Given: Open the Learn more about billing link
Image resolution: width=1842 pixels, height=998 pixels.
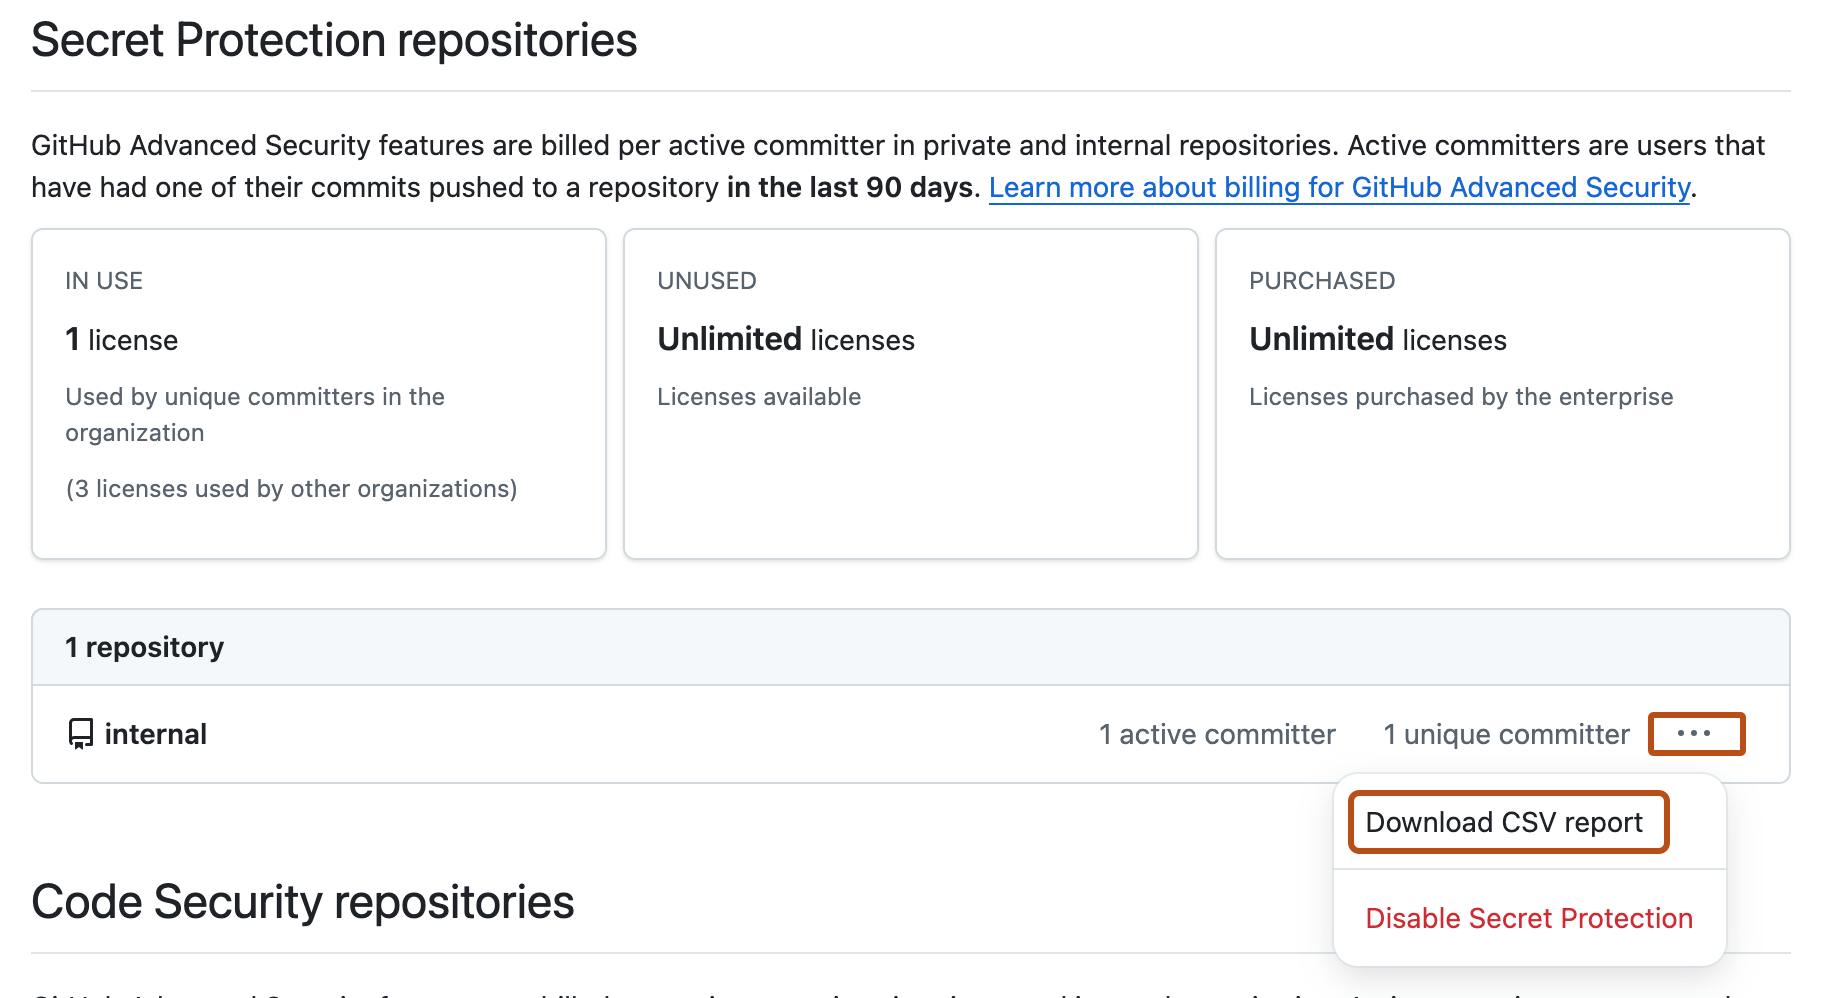Looking at the screenshot, I should point(1337,187).
